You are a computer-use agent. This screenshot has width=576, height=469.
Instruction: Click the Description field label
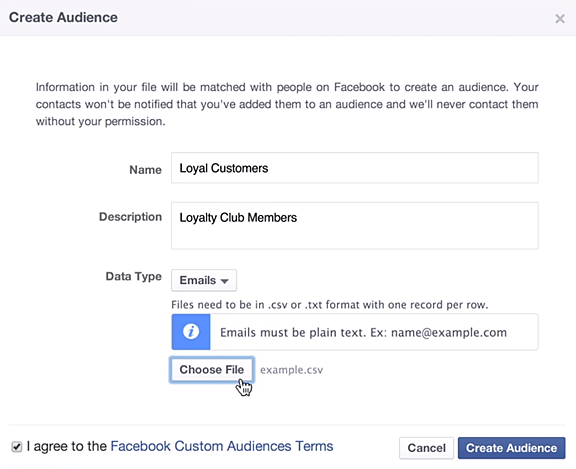click(x=130, y=217)
